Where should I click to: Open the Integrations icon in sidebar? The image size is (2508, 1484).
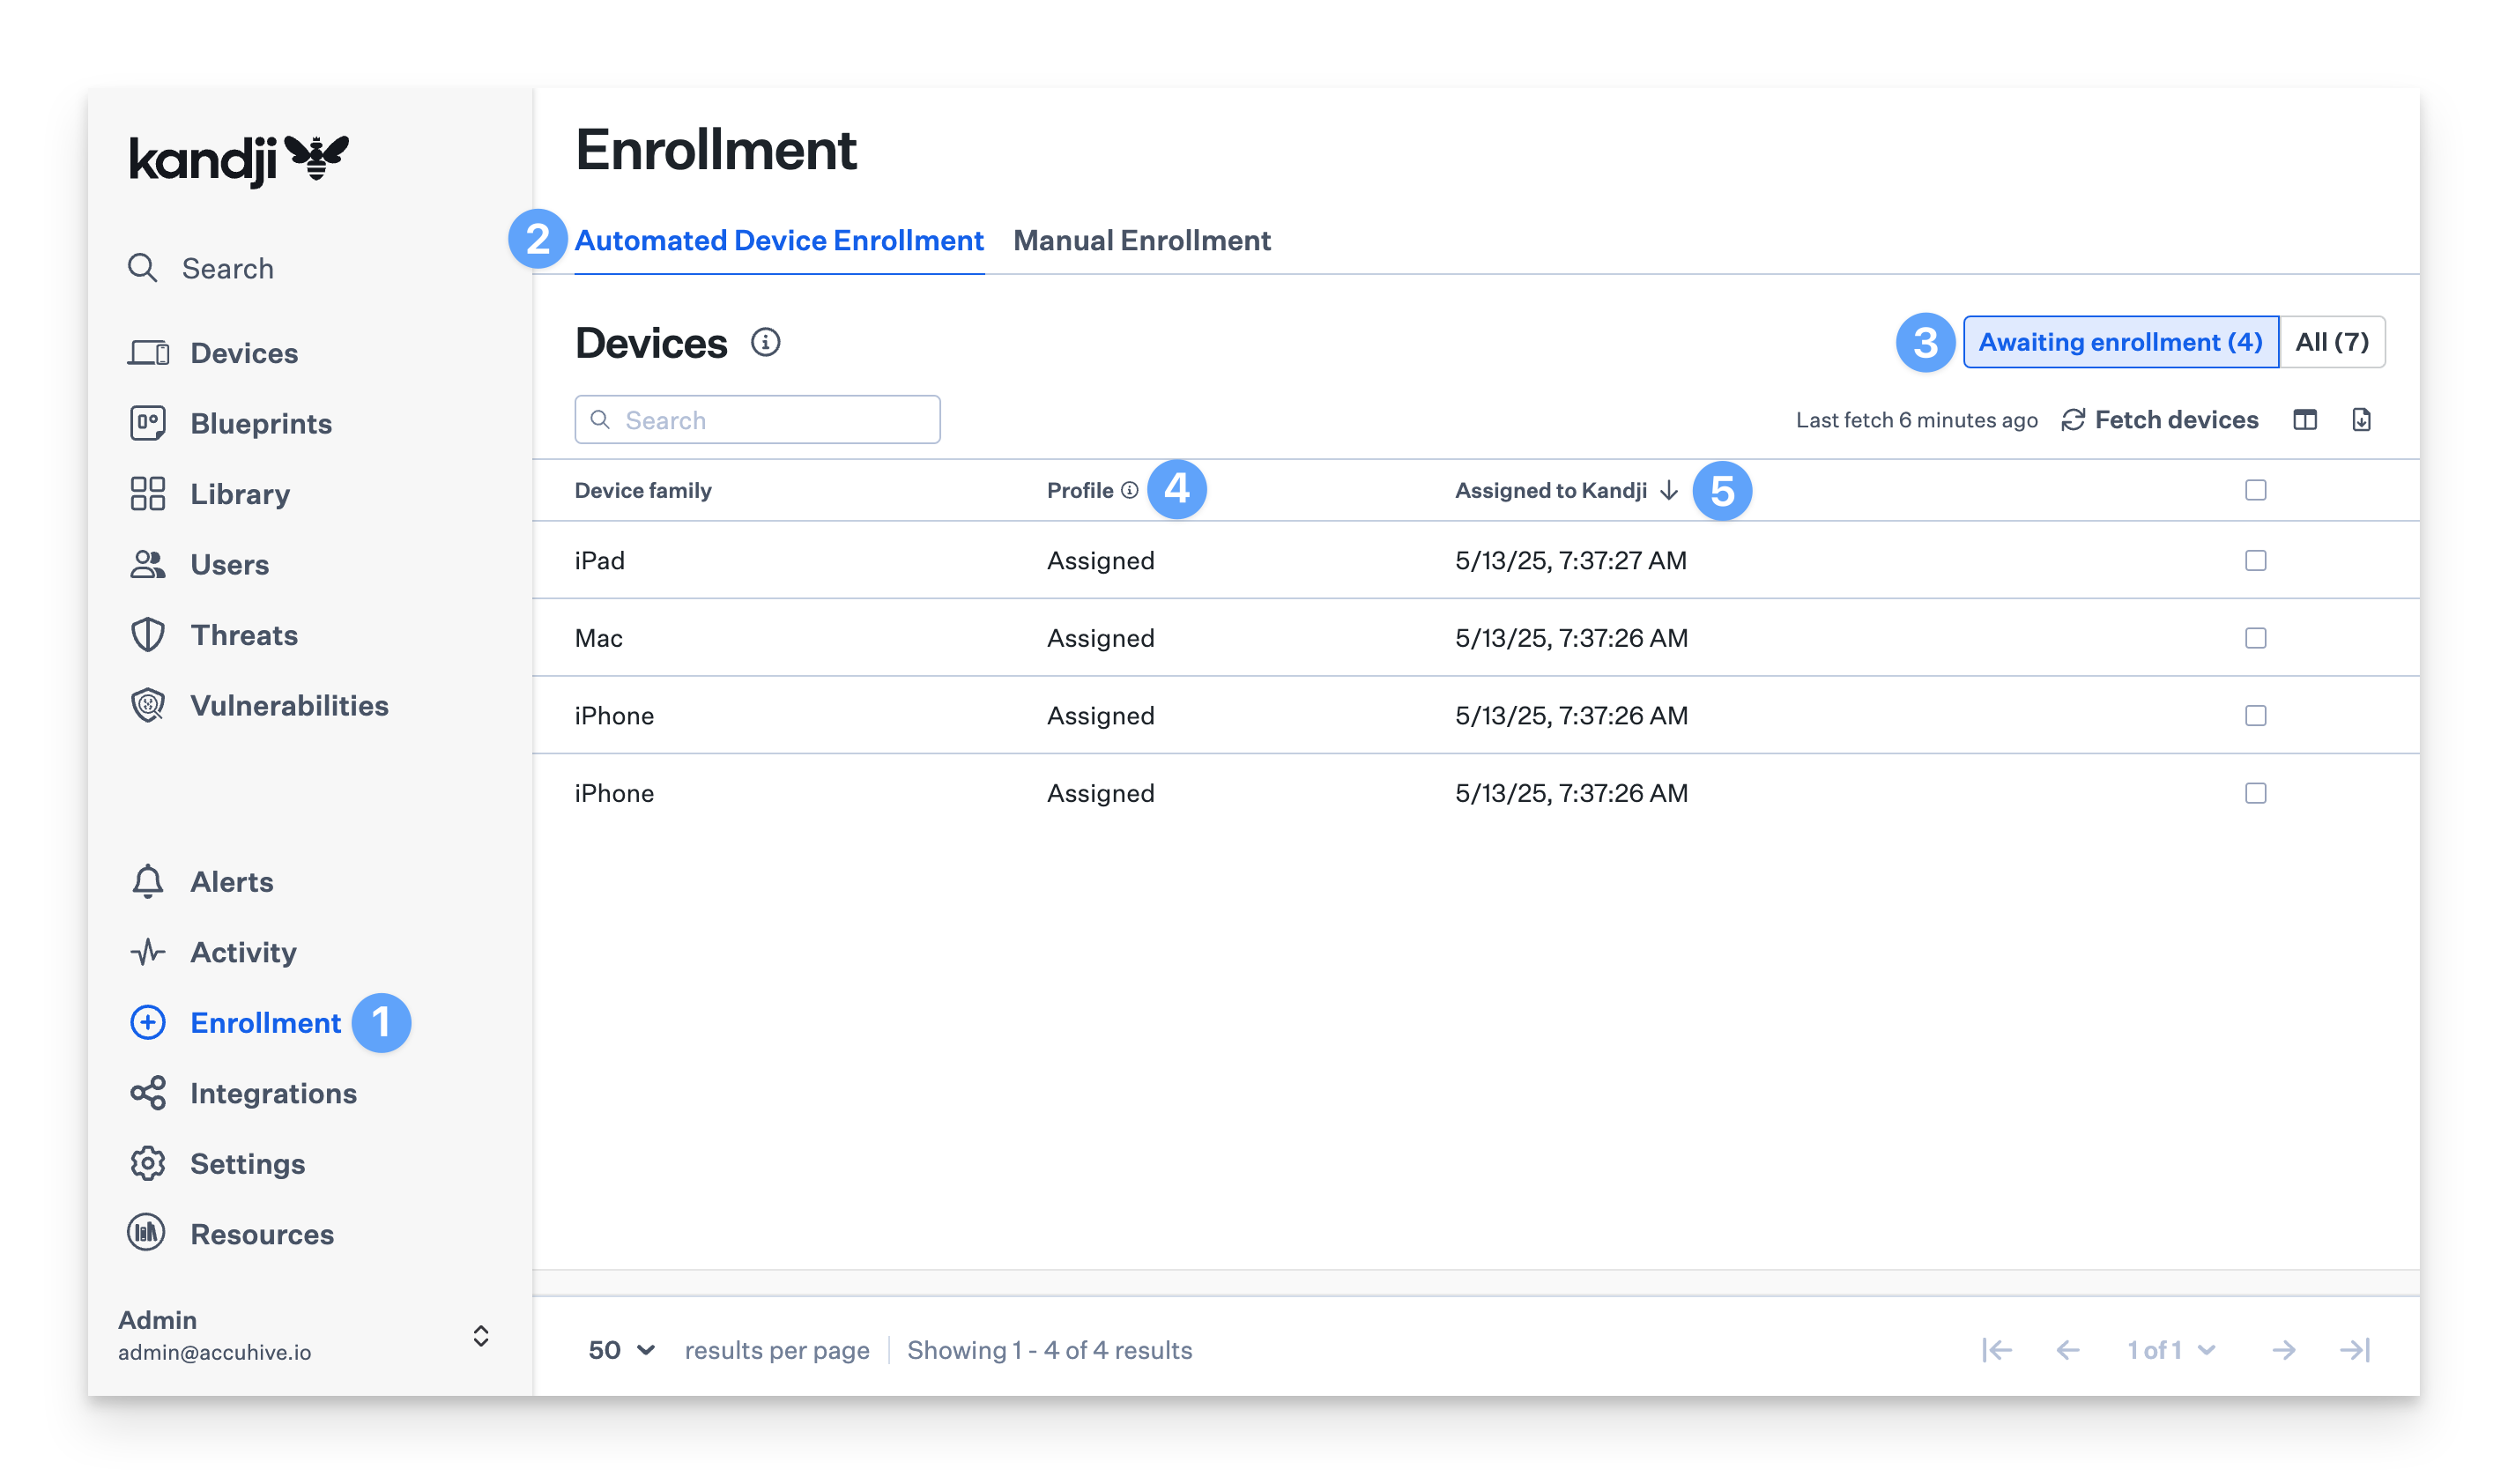point(147,1093)
